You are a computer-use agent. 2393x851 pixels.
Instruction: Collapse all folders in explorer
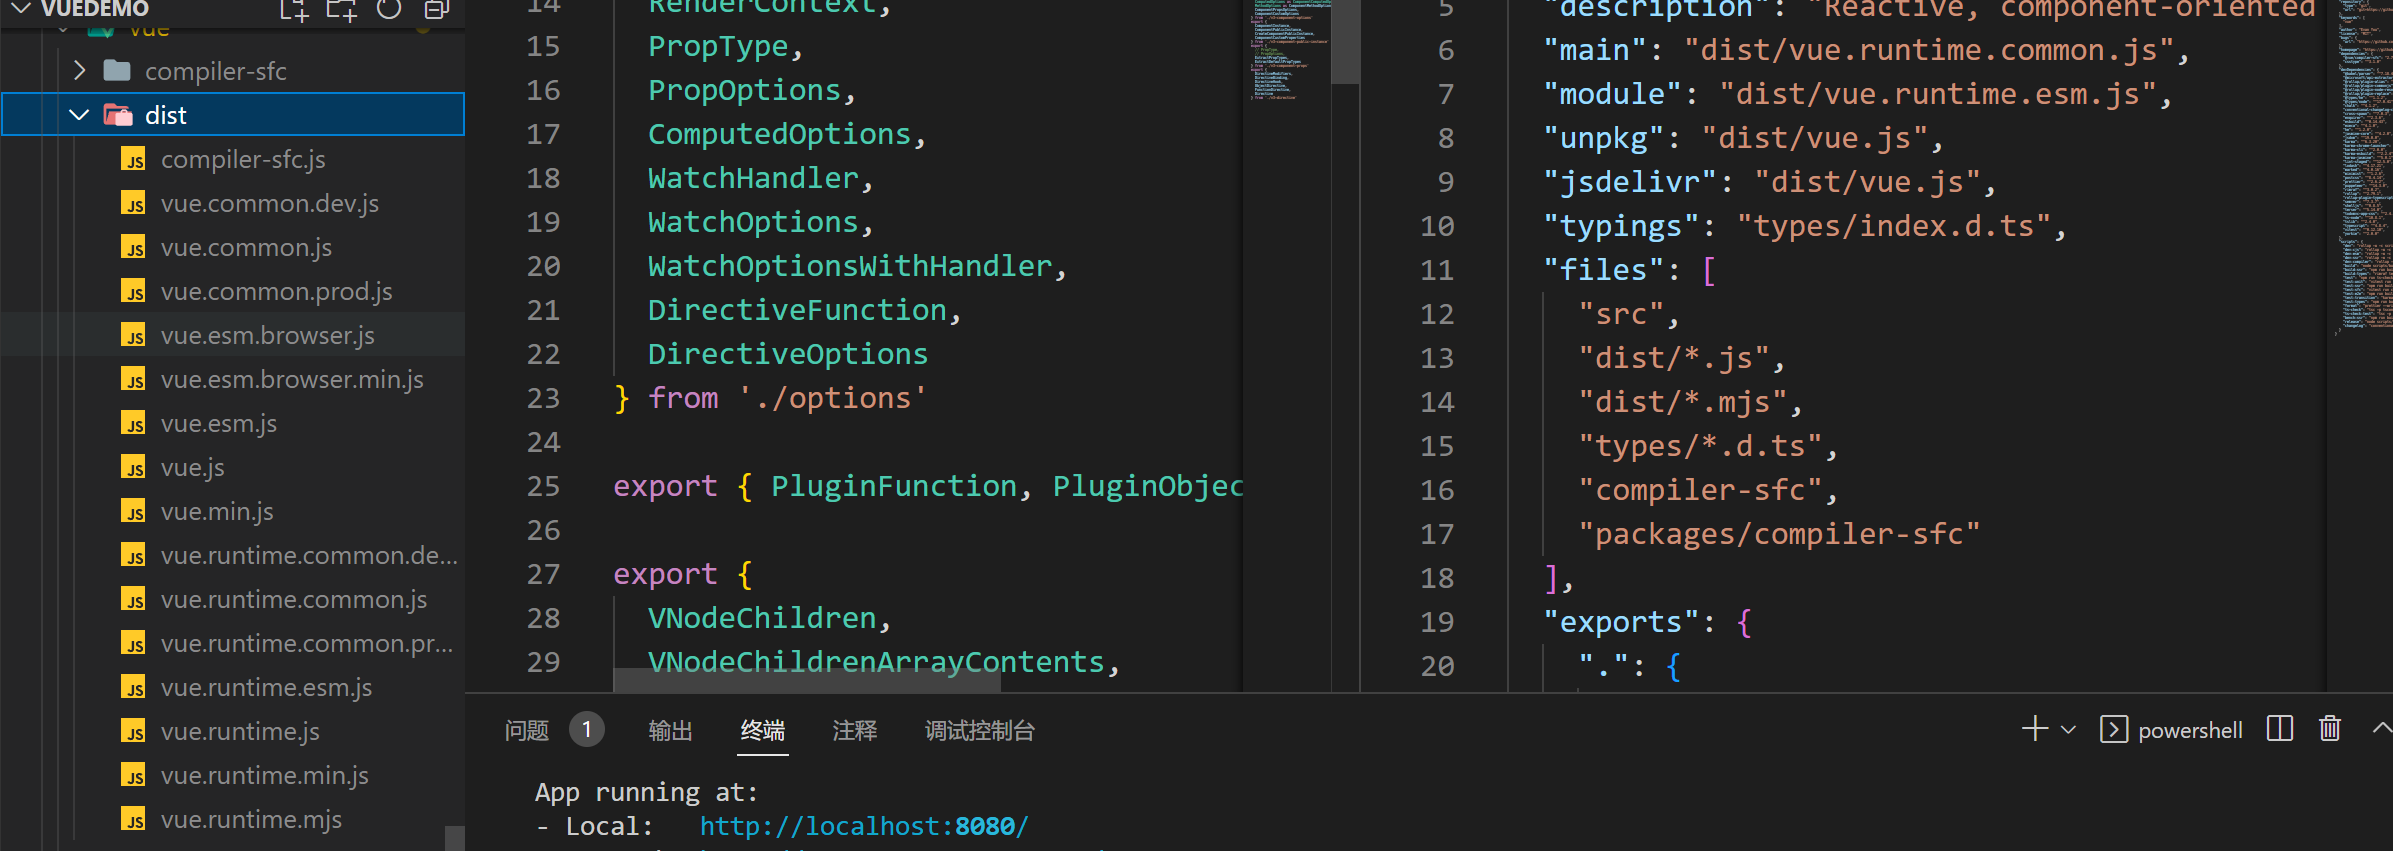coord(436,10)
